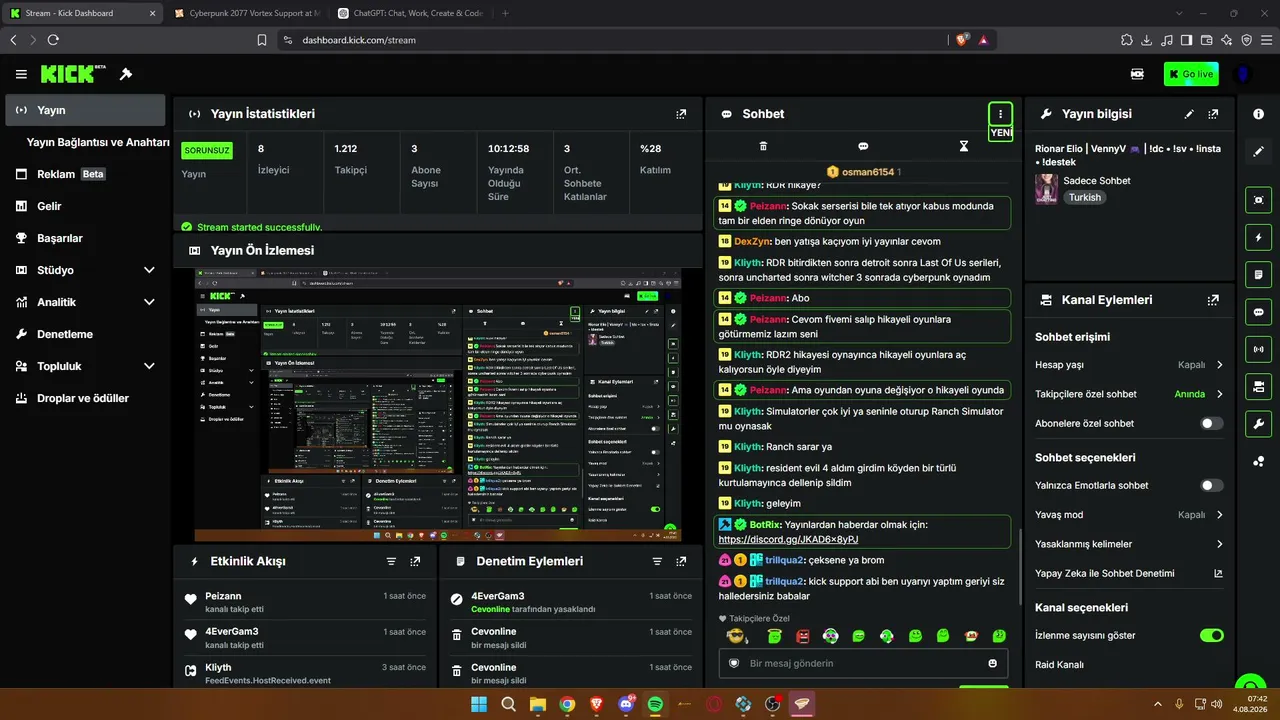Viewport: 1280px width, 720px height.
Task: Click the Bir mesaj gönderin input field
Action: [863, 663]
